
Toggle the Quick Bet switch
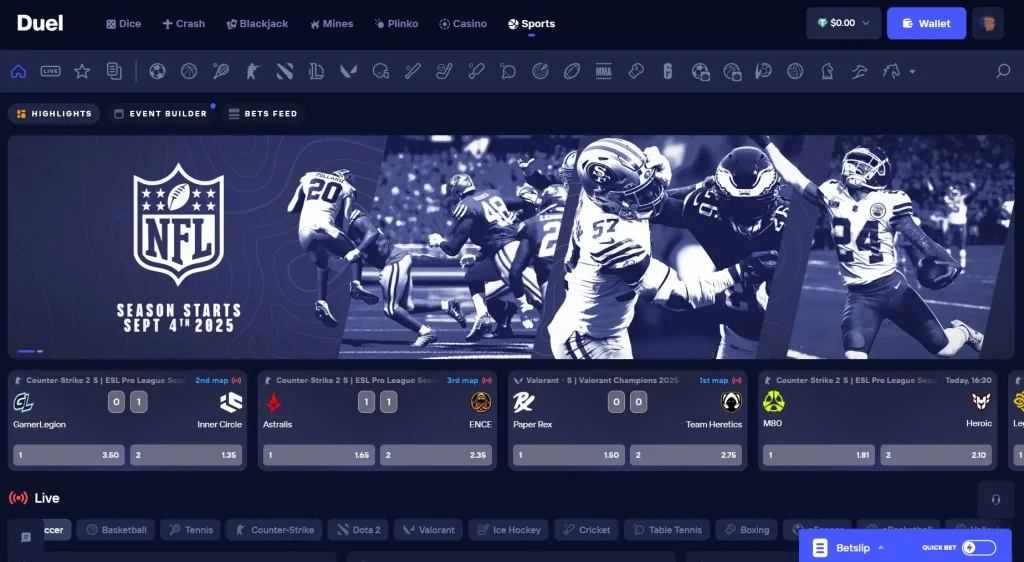click(x=979, y=547)
